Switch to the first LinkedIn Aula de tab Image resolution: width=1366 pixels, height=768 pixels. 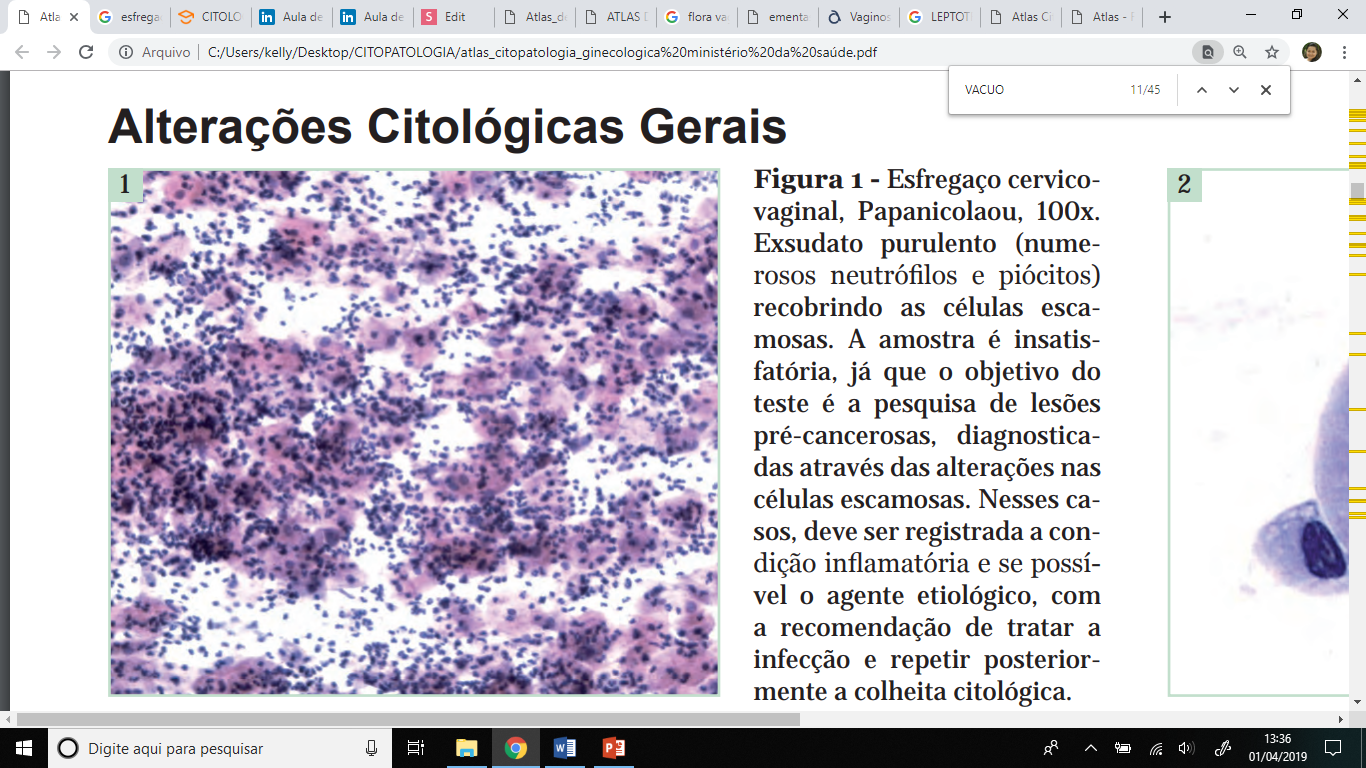pyautogui.click(x=292, y=17)
